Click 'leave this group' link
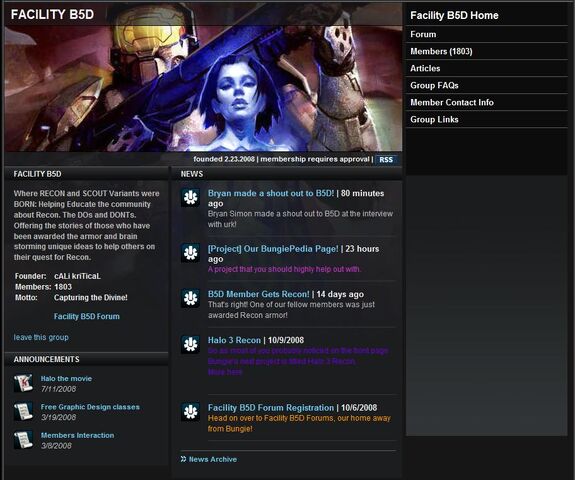This screenshot has width=575, height=480. [41, 337]
